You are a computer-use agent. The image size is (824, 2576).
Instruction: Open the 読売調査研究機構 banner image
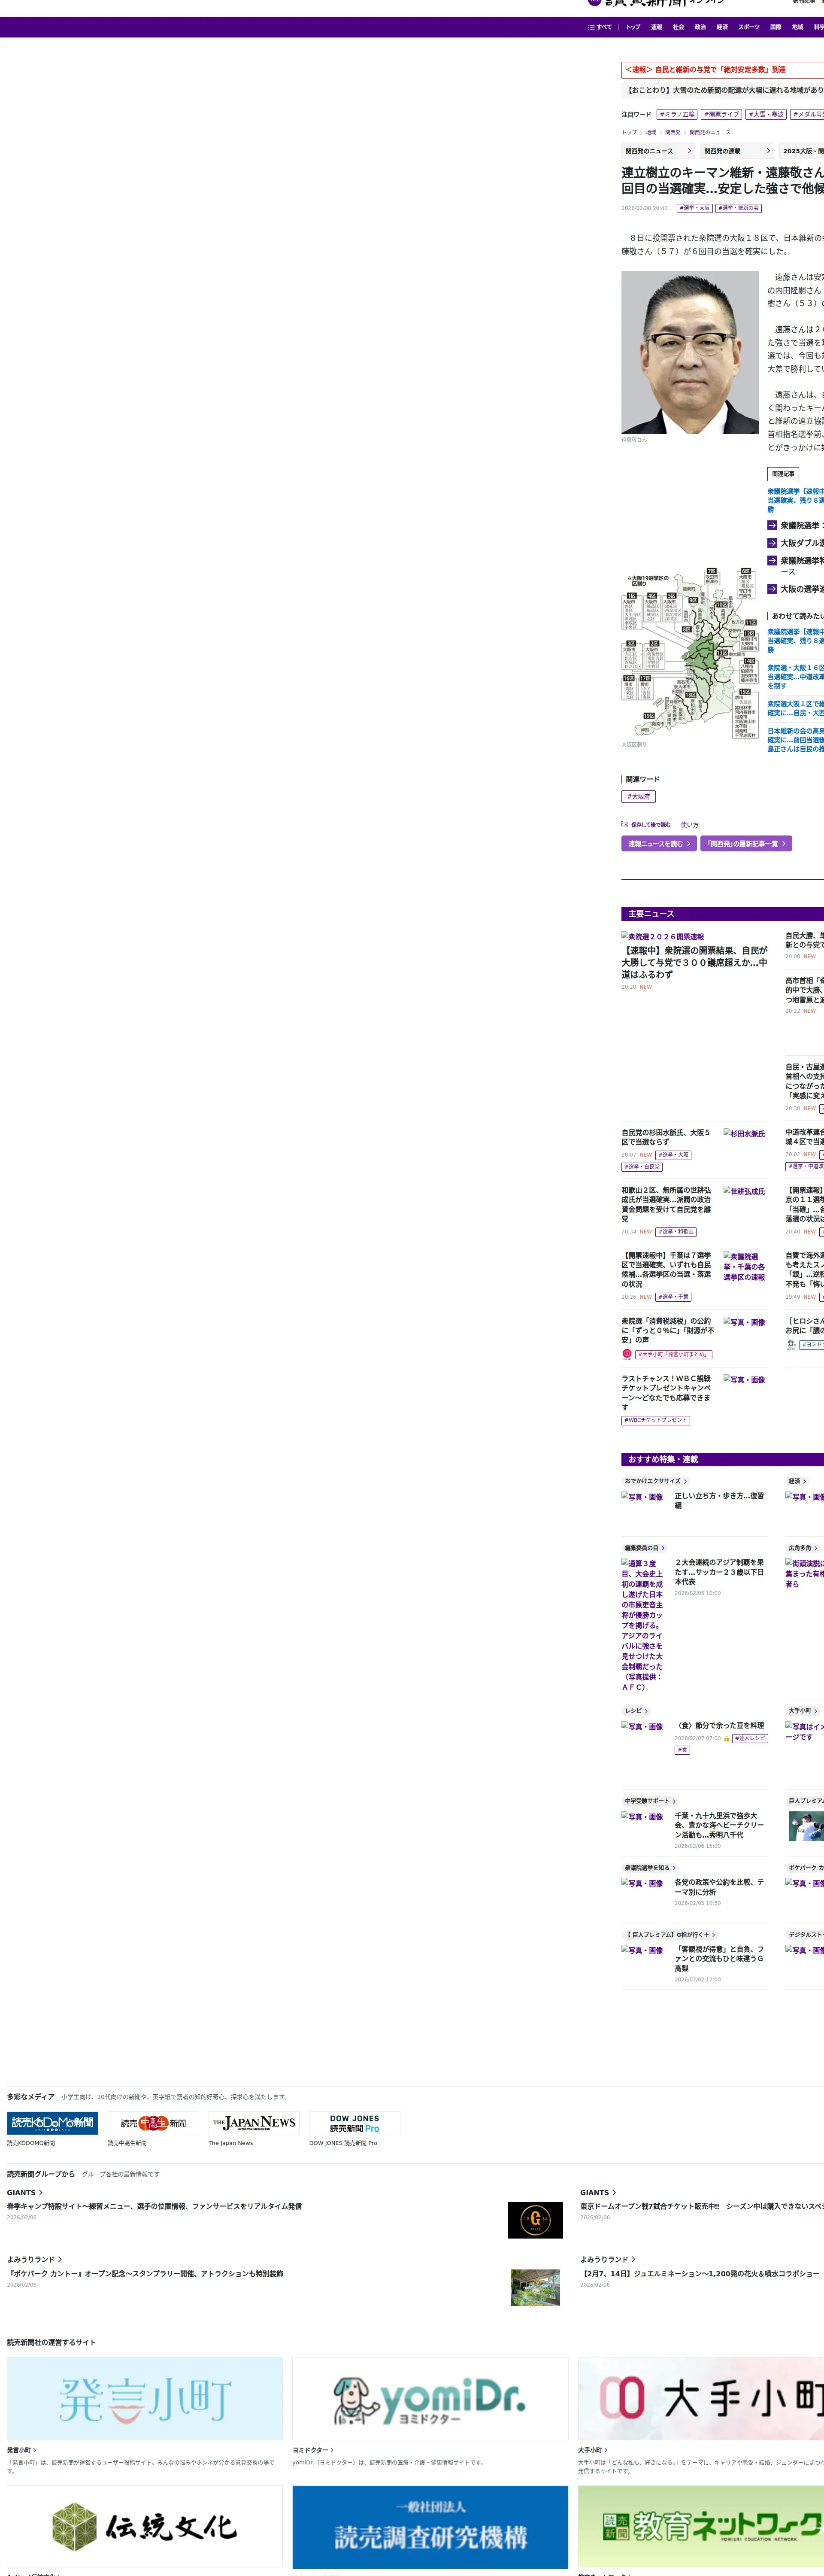point(430,2527)
